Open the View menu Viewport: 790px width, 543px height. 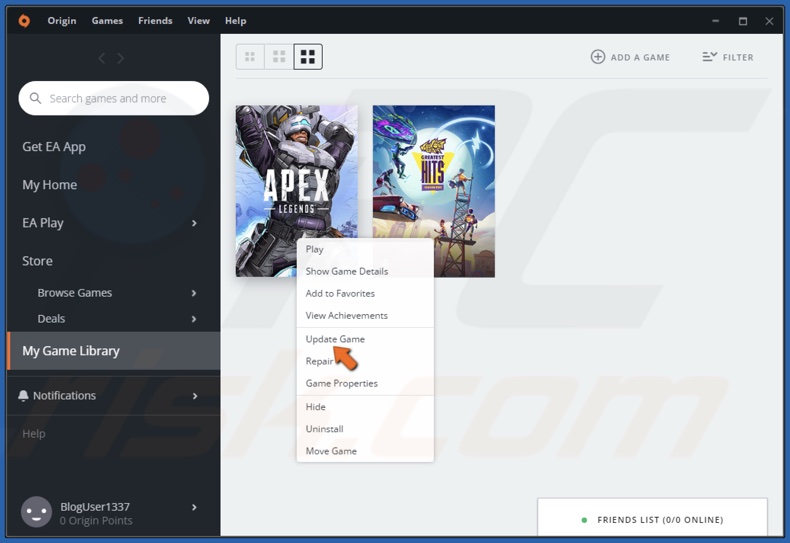coord(199,21)
